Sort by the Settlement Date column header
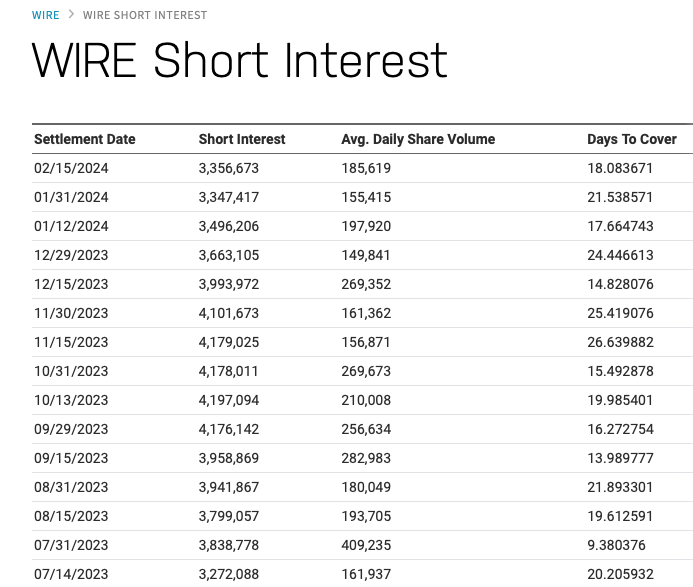The width and height of the screenshot is (693, 587). [85, 139]
